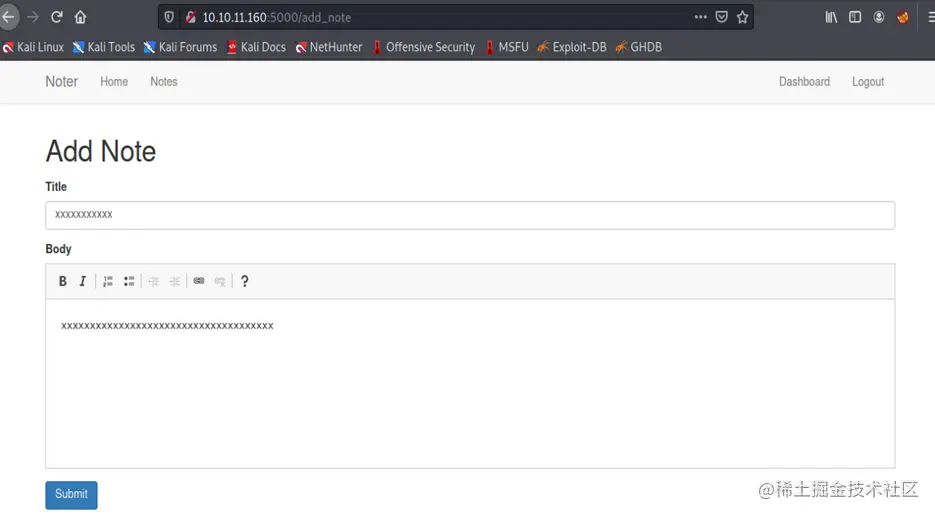The height and width of the screenshot is (516, 935).
Task: Open the Firefox account icon
Action: click(x=879, y=17)
